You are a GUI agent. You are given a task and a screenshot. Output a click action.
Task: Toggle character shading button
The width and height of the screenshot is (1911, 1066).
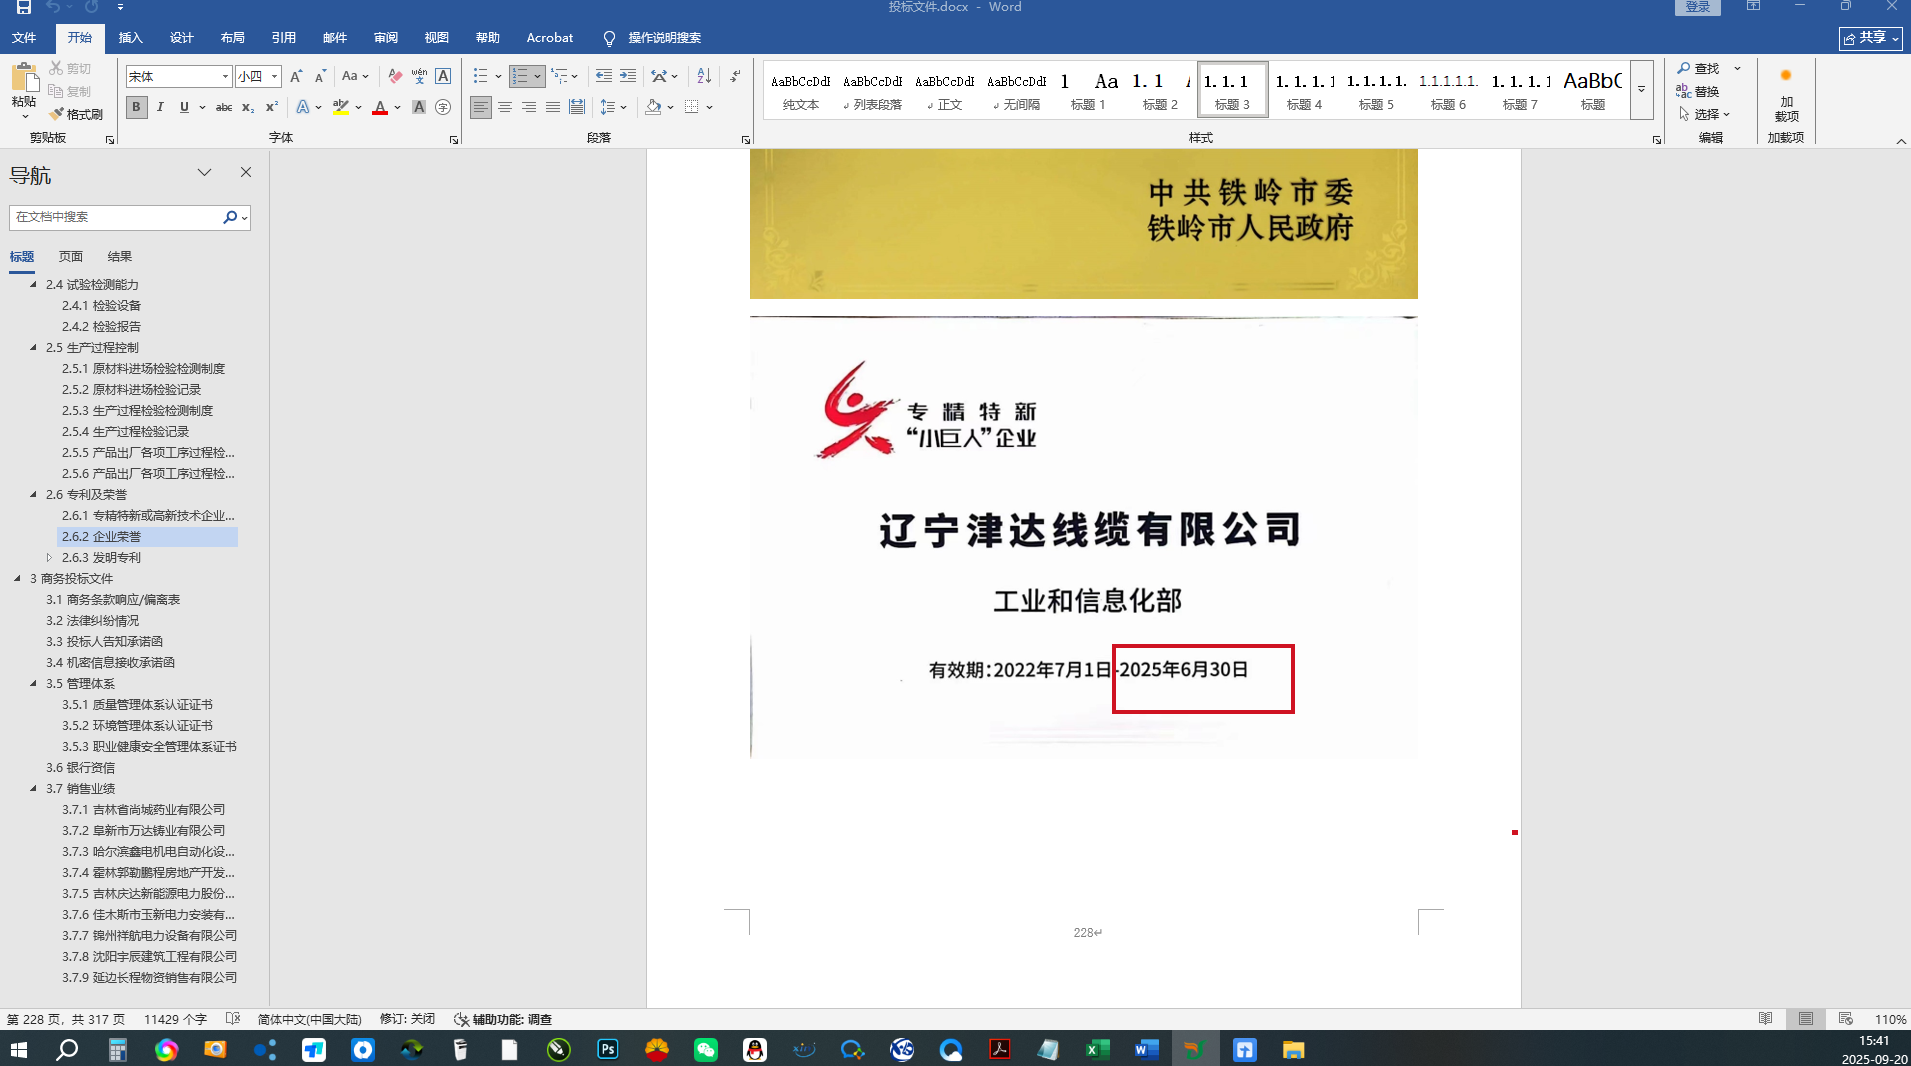coord(419,107)
